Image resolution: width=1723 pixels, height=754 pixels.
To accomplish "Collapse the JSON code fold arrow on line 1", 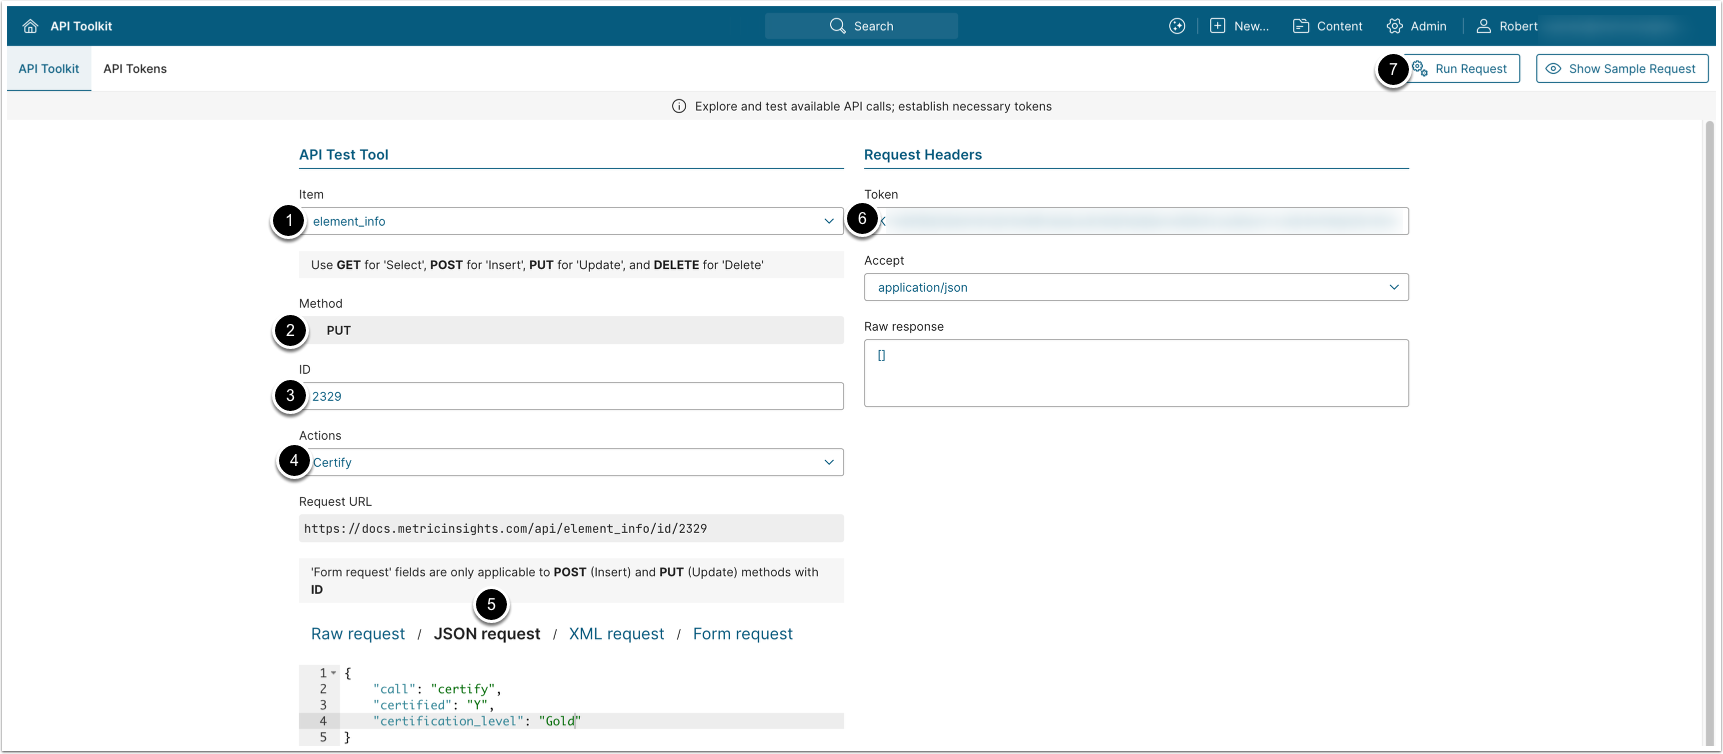I will [x=334, y=673].
